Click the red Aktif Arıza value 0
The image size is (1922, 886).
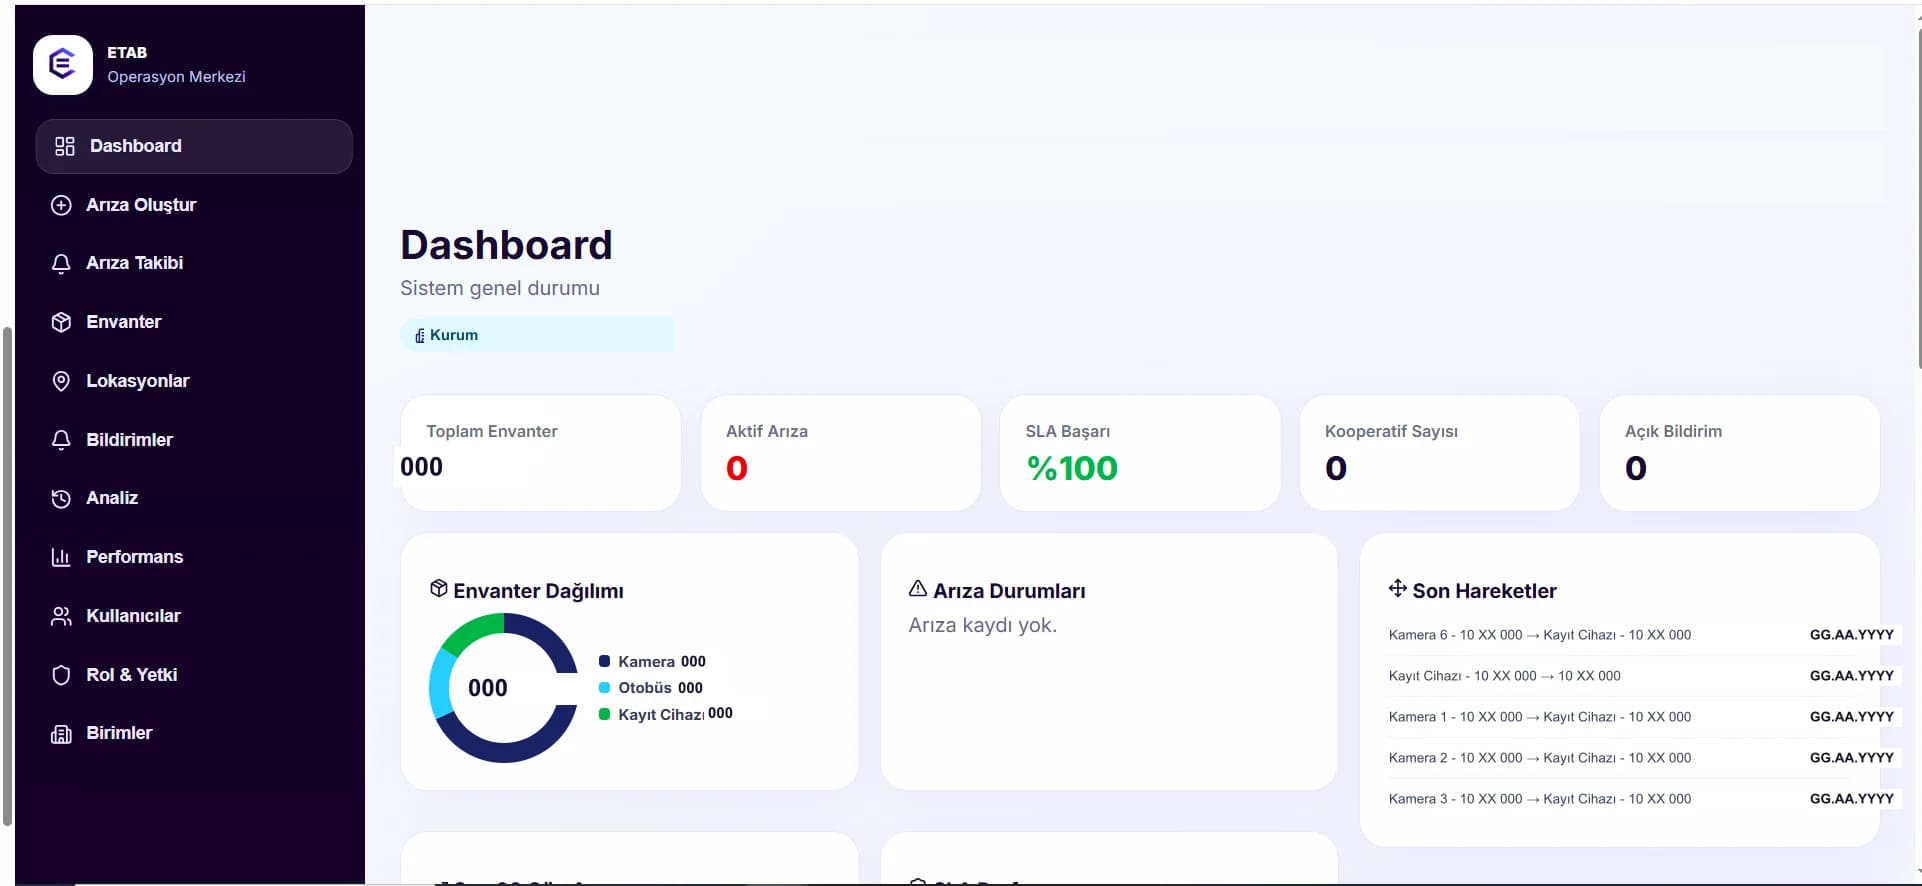(737, 468)
